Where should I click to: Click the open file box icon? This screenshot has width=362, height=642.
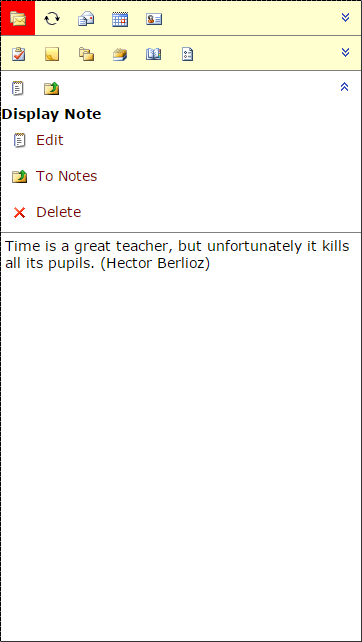[120, 54]
